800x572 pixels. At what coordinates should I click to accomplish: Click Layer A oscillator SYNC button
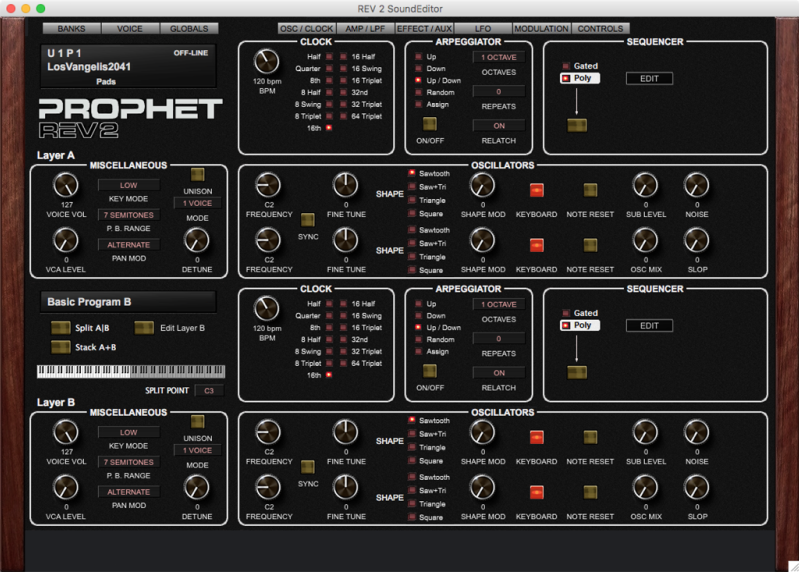308,219
